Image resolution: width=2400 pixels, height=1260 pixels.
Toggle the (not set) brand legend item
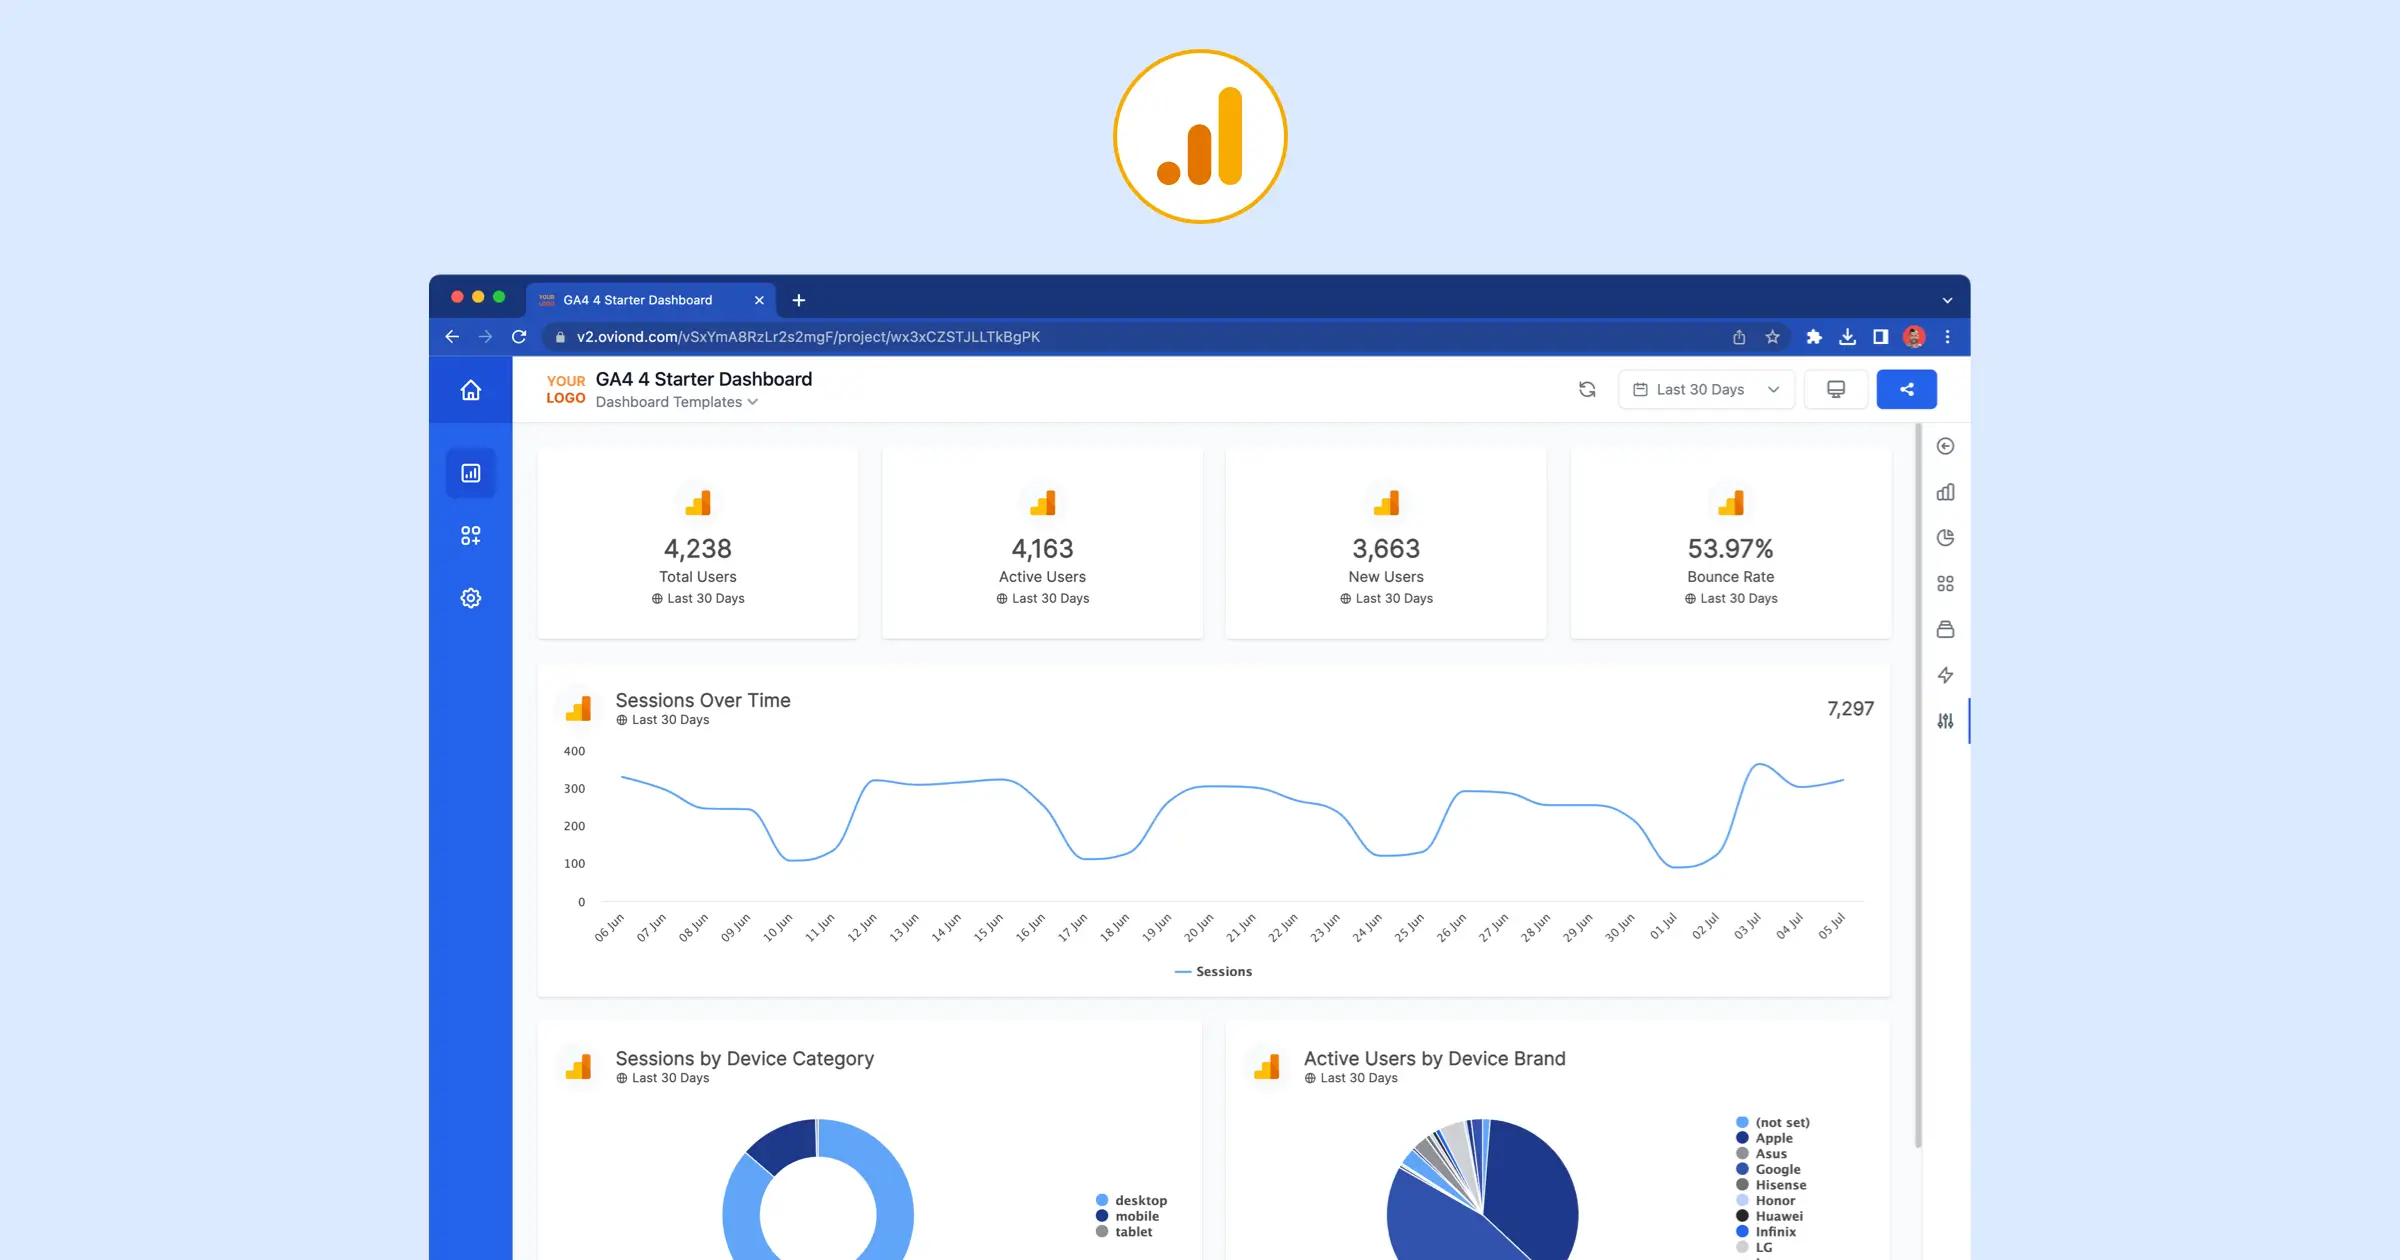click(x=1773, y=1123)
